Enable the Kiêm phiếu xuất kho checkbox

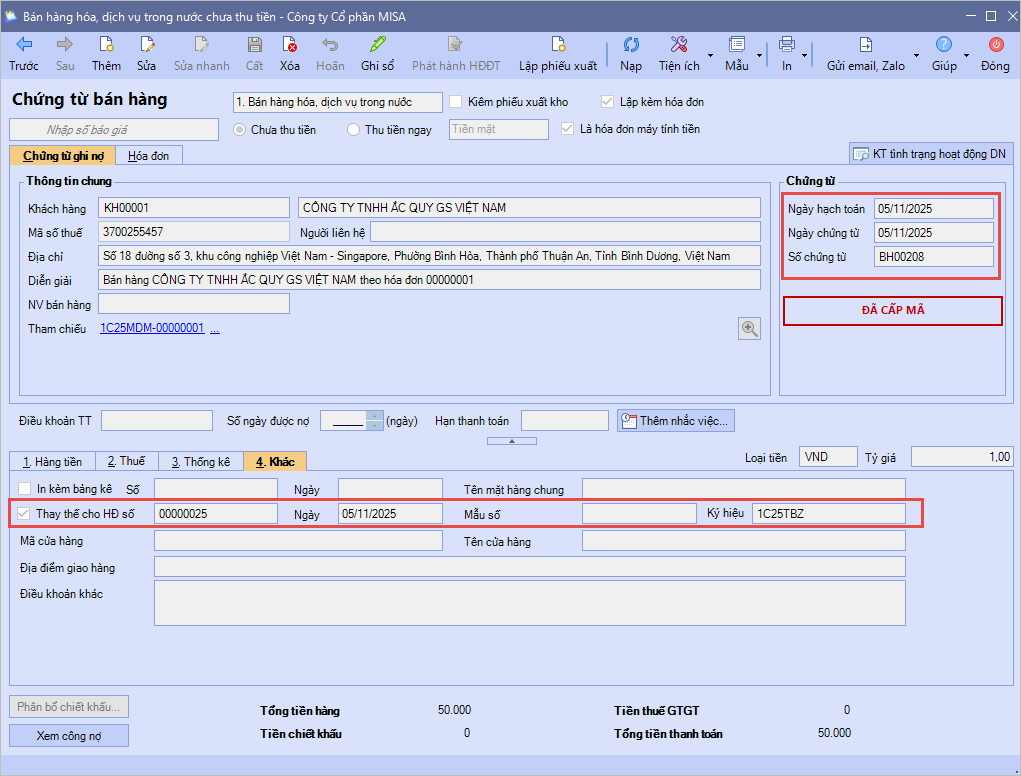pos(456,102)
